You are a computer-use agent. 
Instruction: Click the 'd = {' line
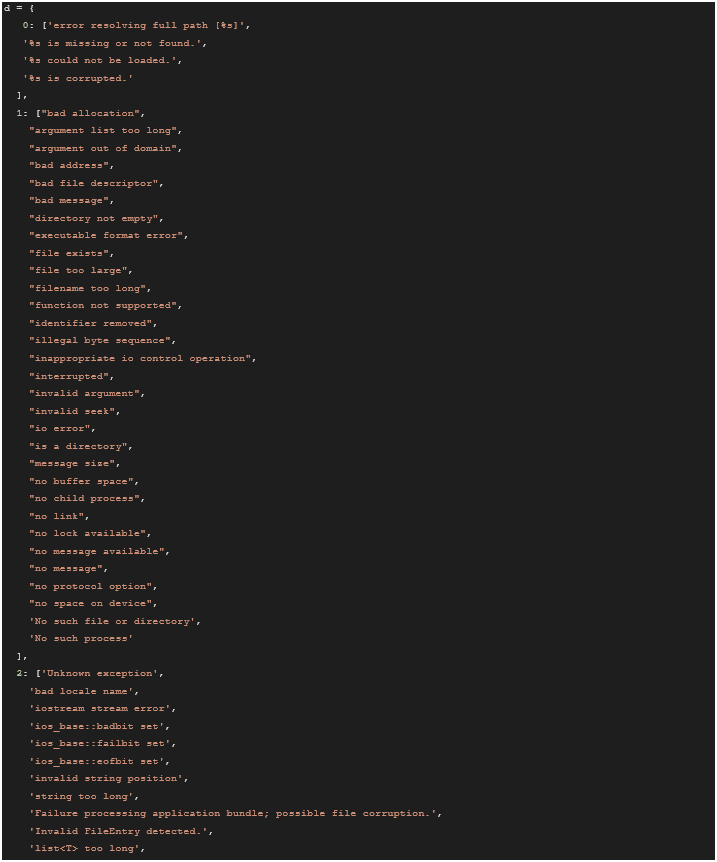(x=19, y=8)
